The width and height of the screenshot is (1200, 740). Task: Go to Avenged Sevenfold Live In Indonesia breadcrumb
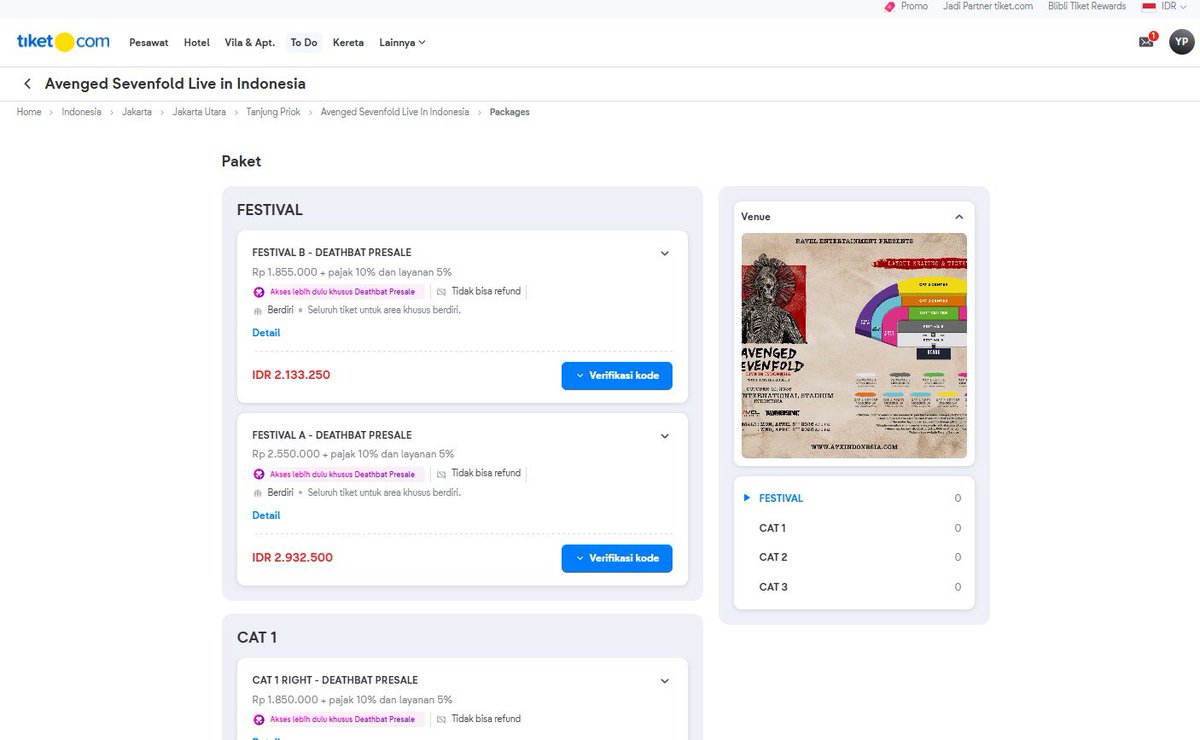pos(395,112)
